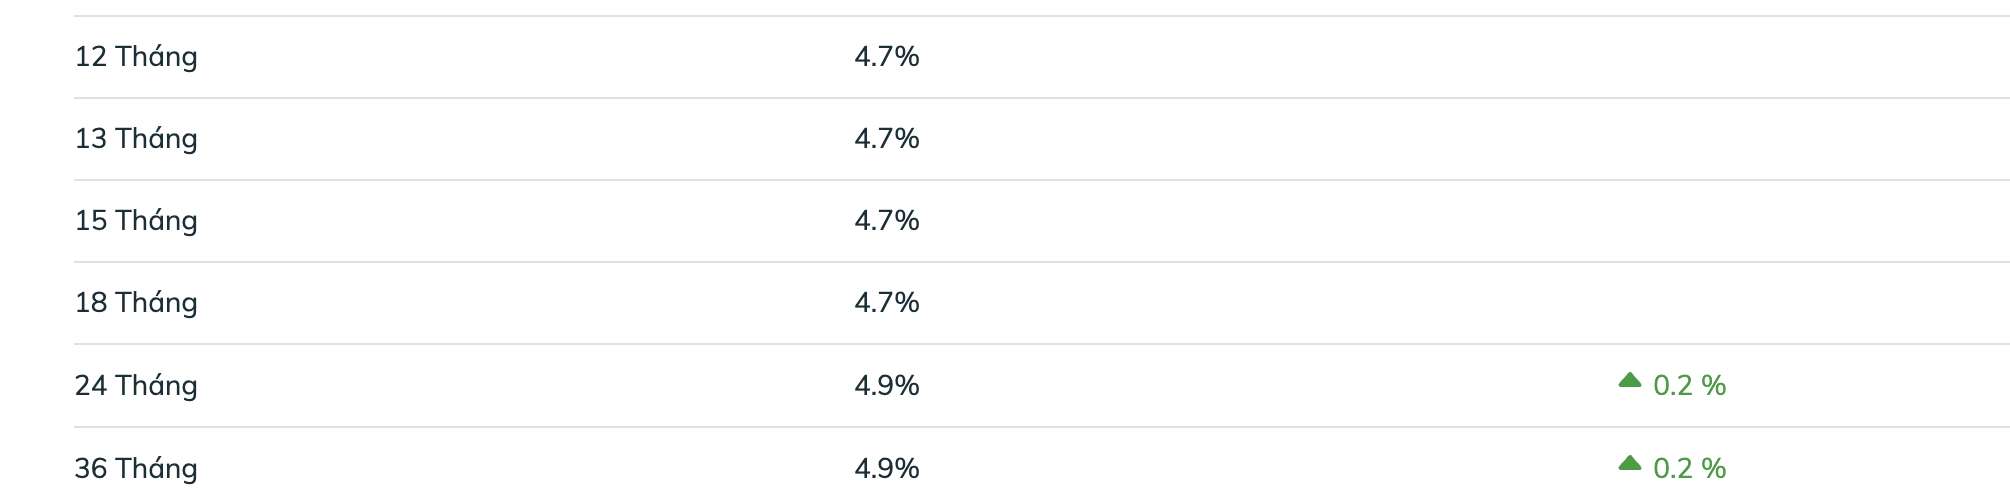Click the 0.2 % change for 36 Tháng
The width and height of the screenshot is (2010, 498).
pyautogui.click(x=1689, y=469)
